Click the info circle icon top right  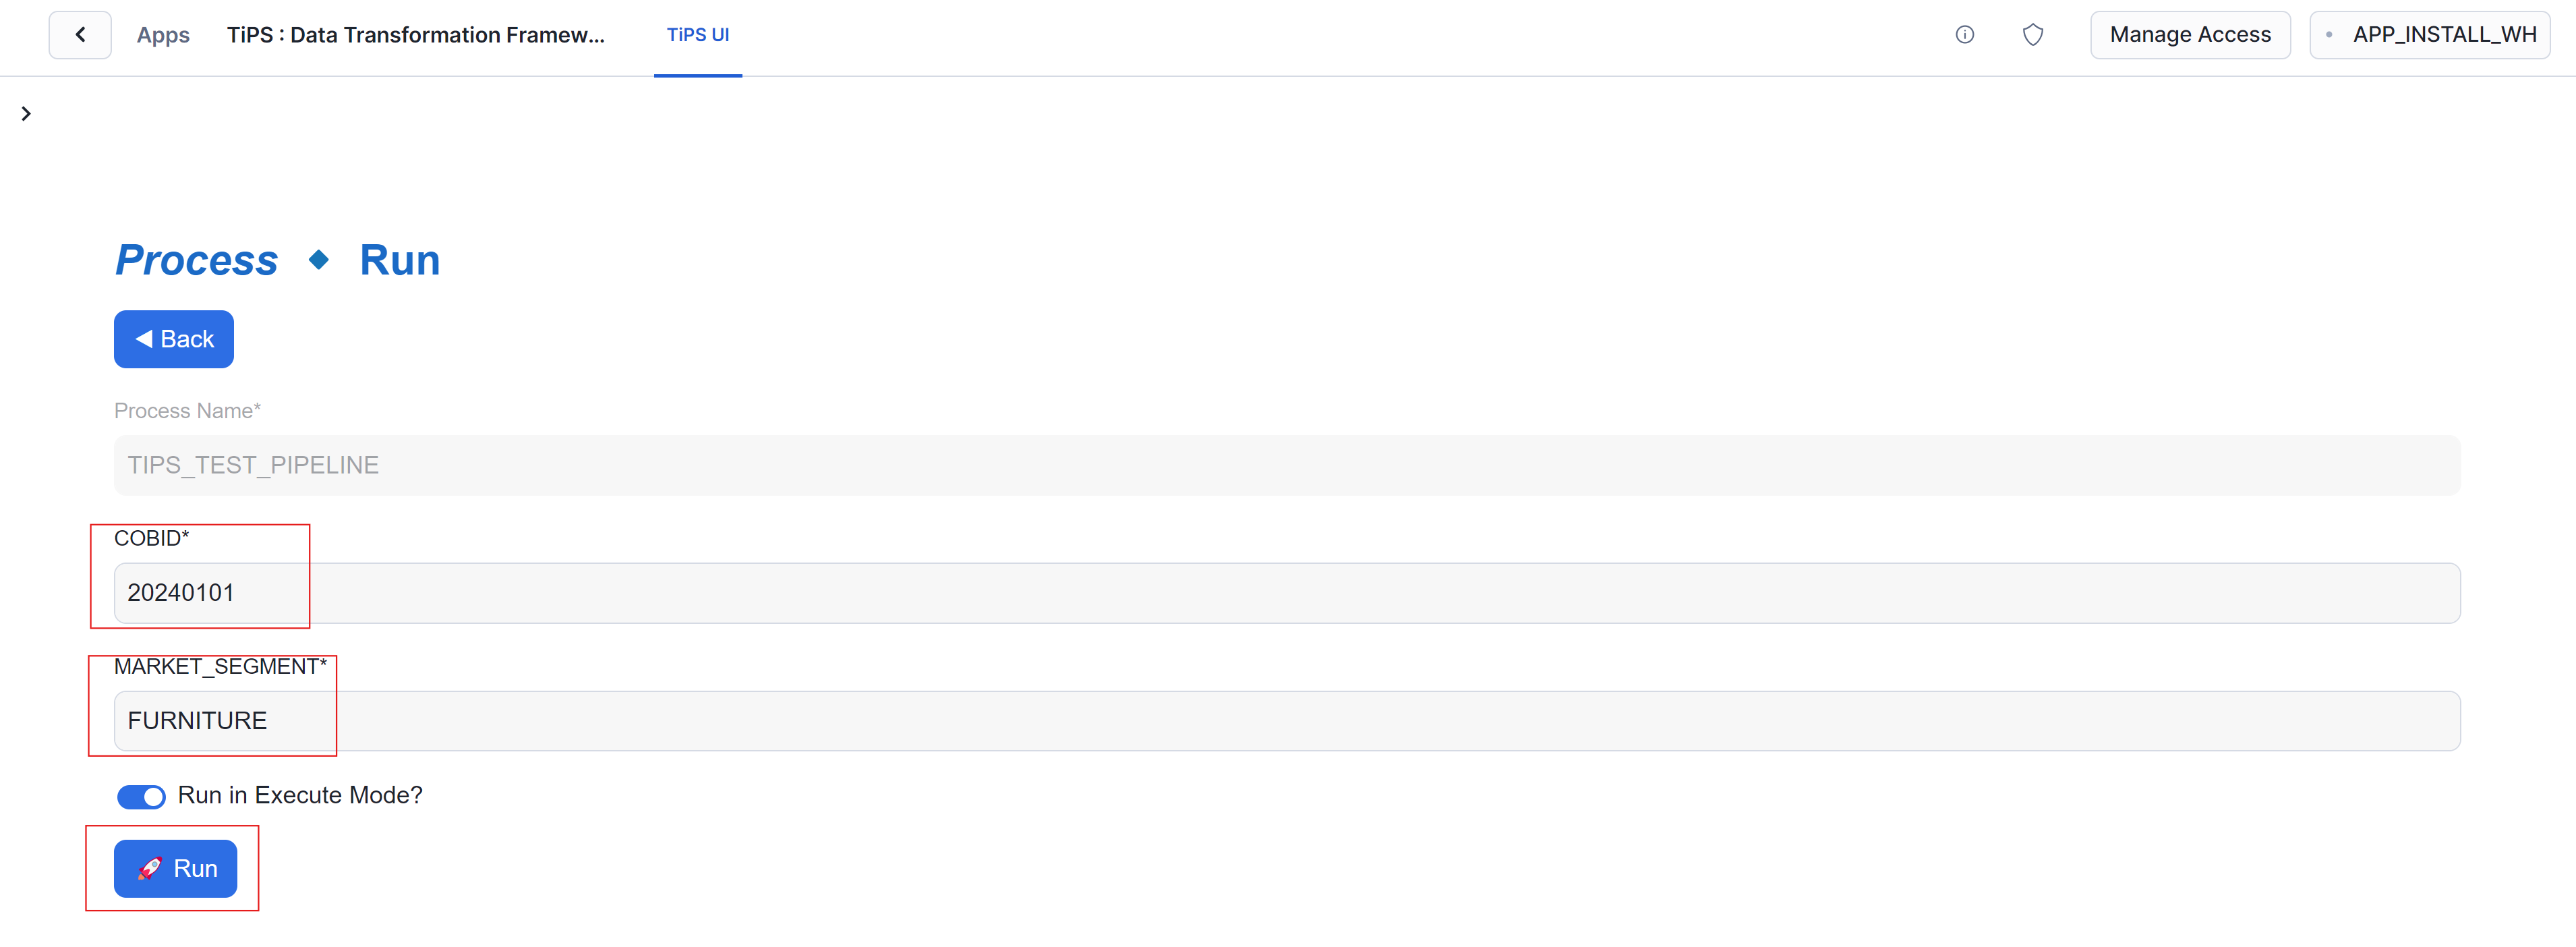(x=1965, y=34)
